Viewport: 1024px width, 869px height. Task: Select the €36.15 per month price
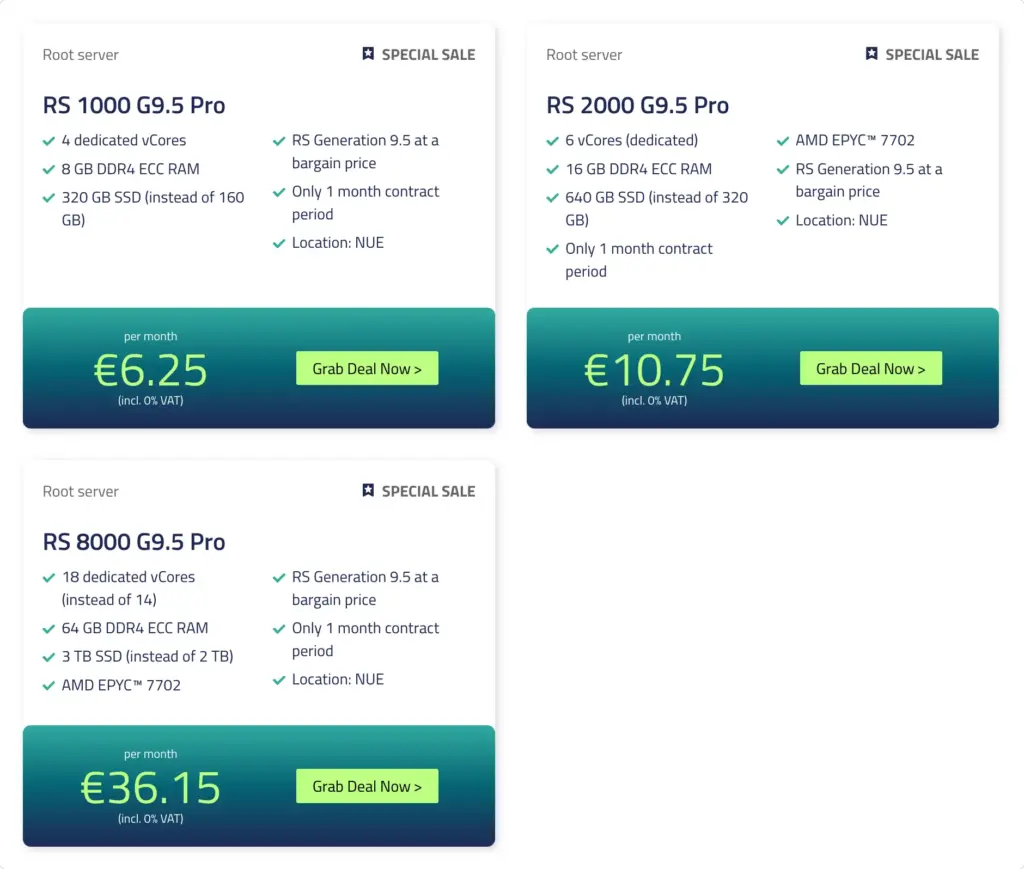(x=151, y=788)
